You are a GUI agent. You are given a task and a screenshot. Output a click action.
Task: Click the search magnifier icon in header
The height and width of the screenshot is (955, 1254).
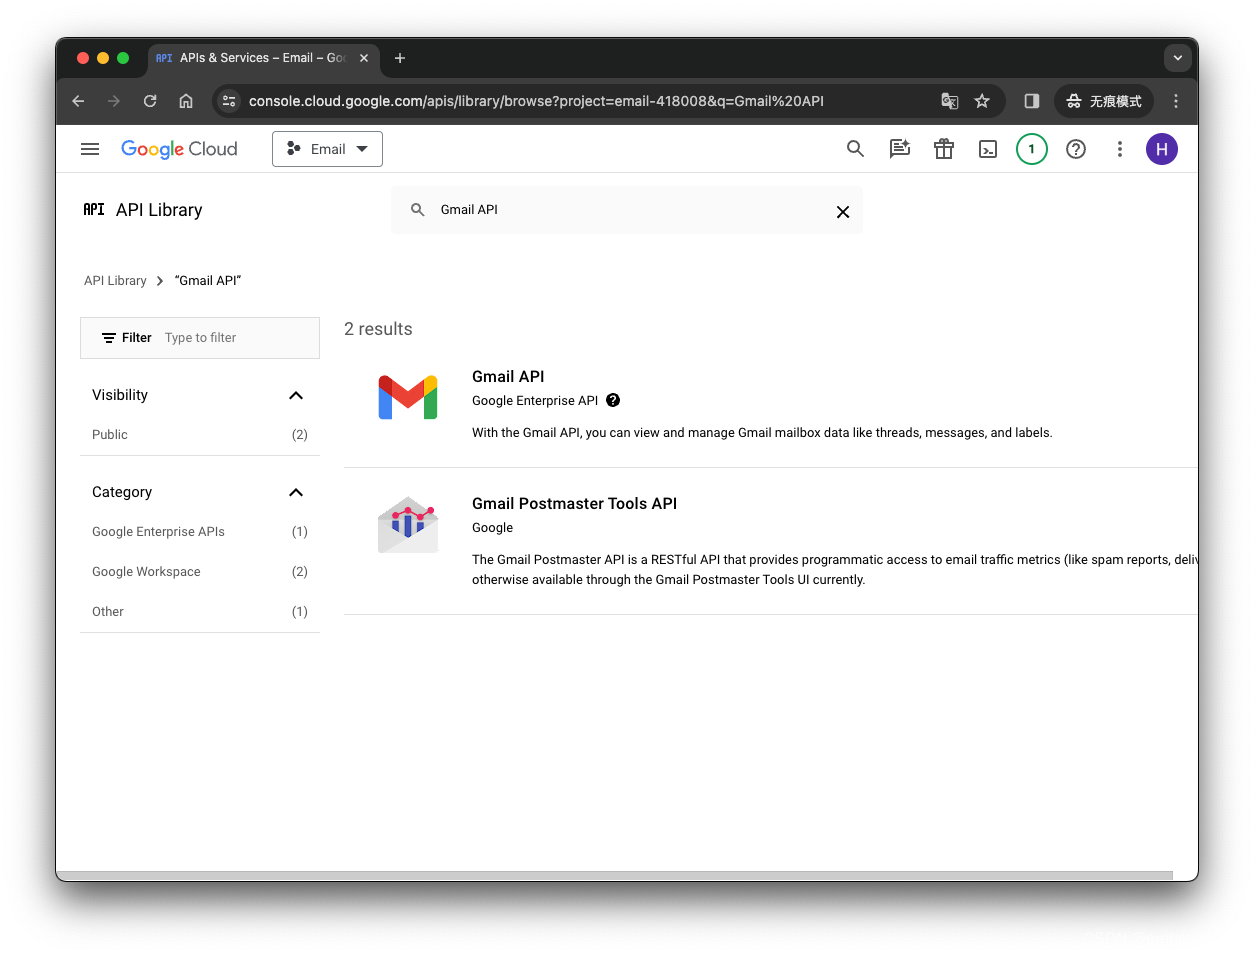tap(855, 149)
